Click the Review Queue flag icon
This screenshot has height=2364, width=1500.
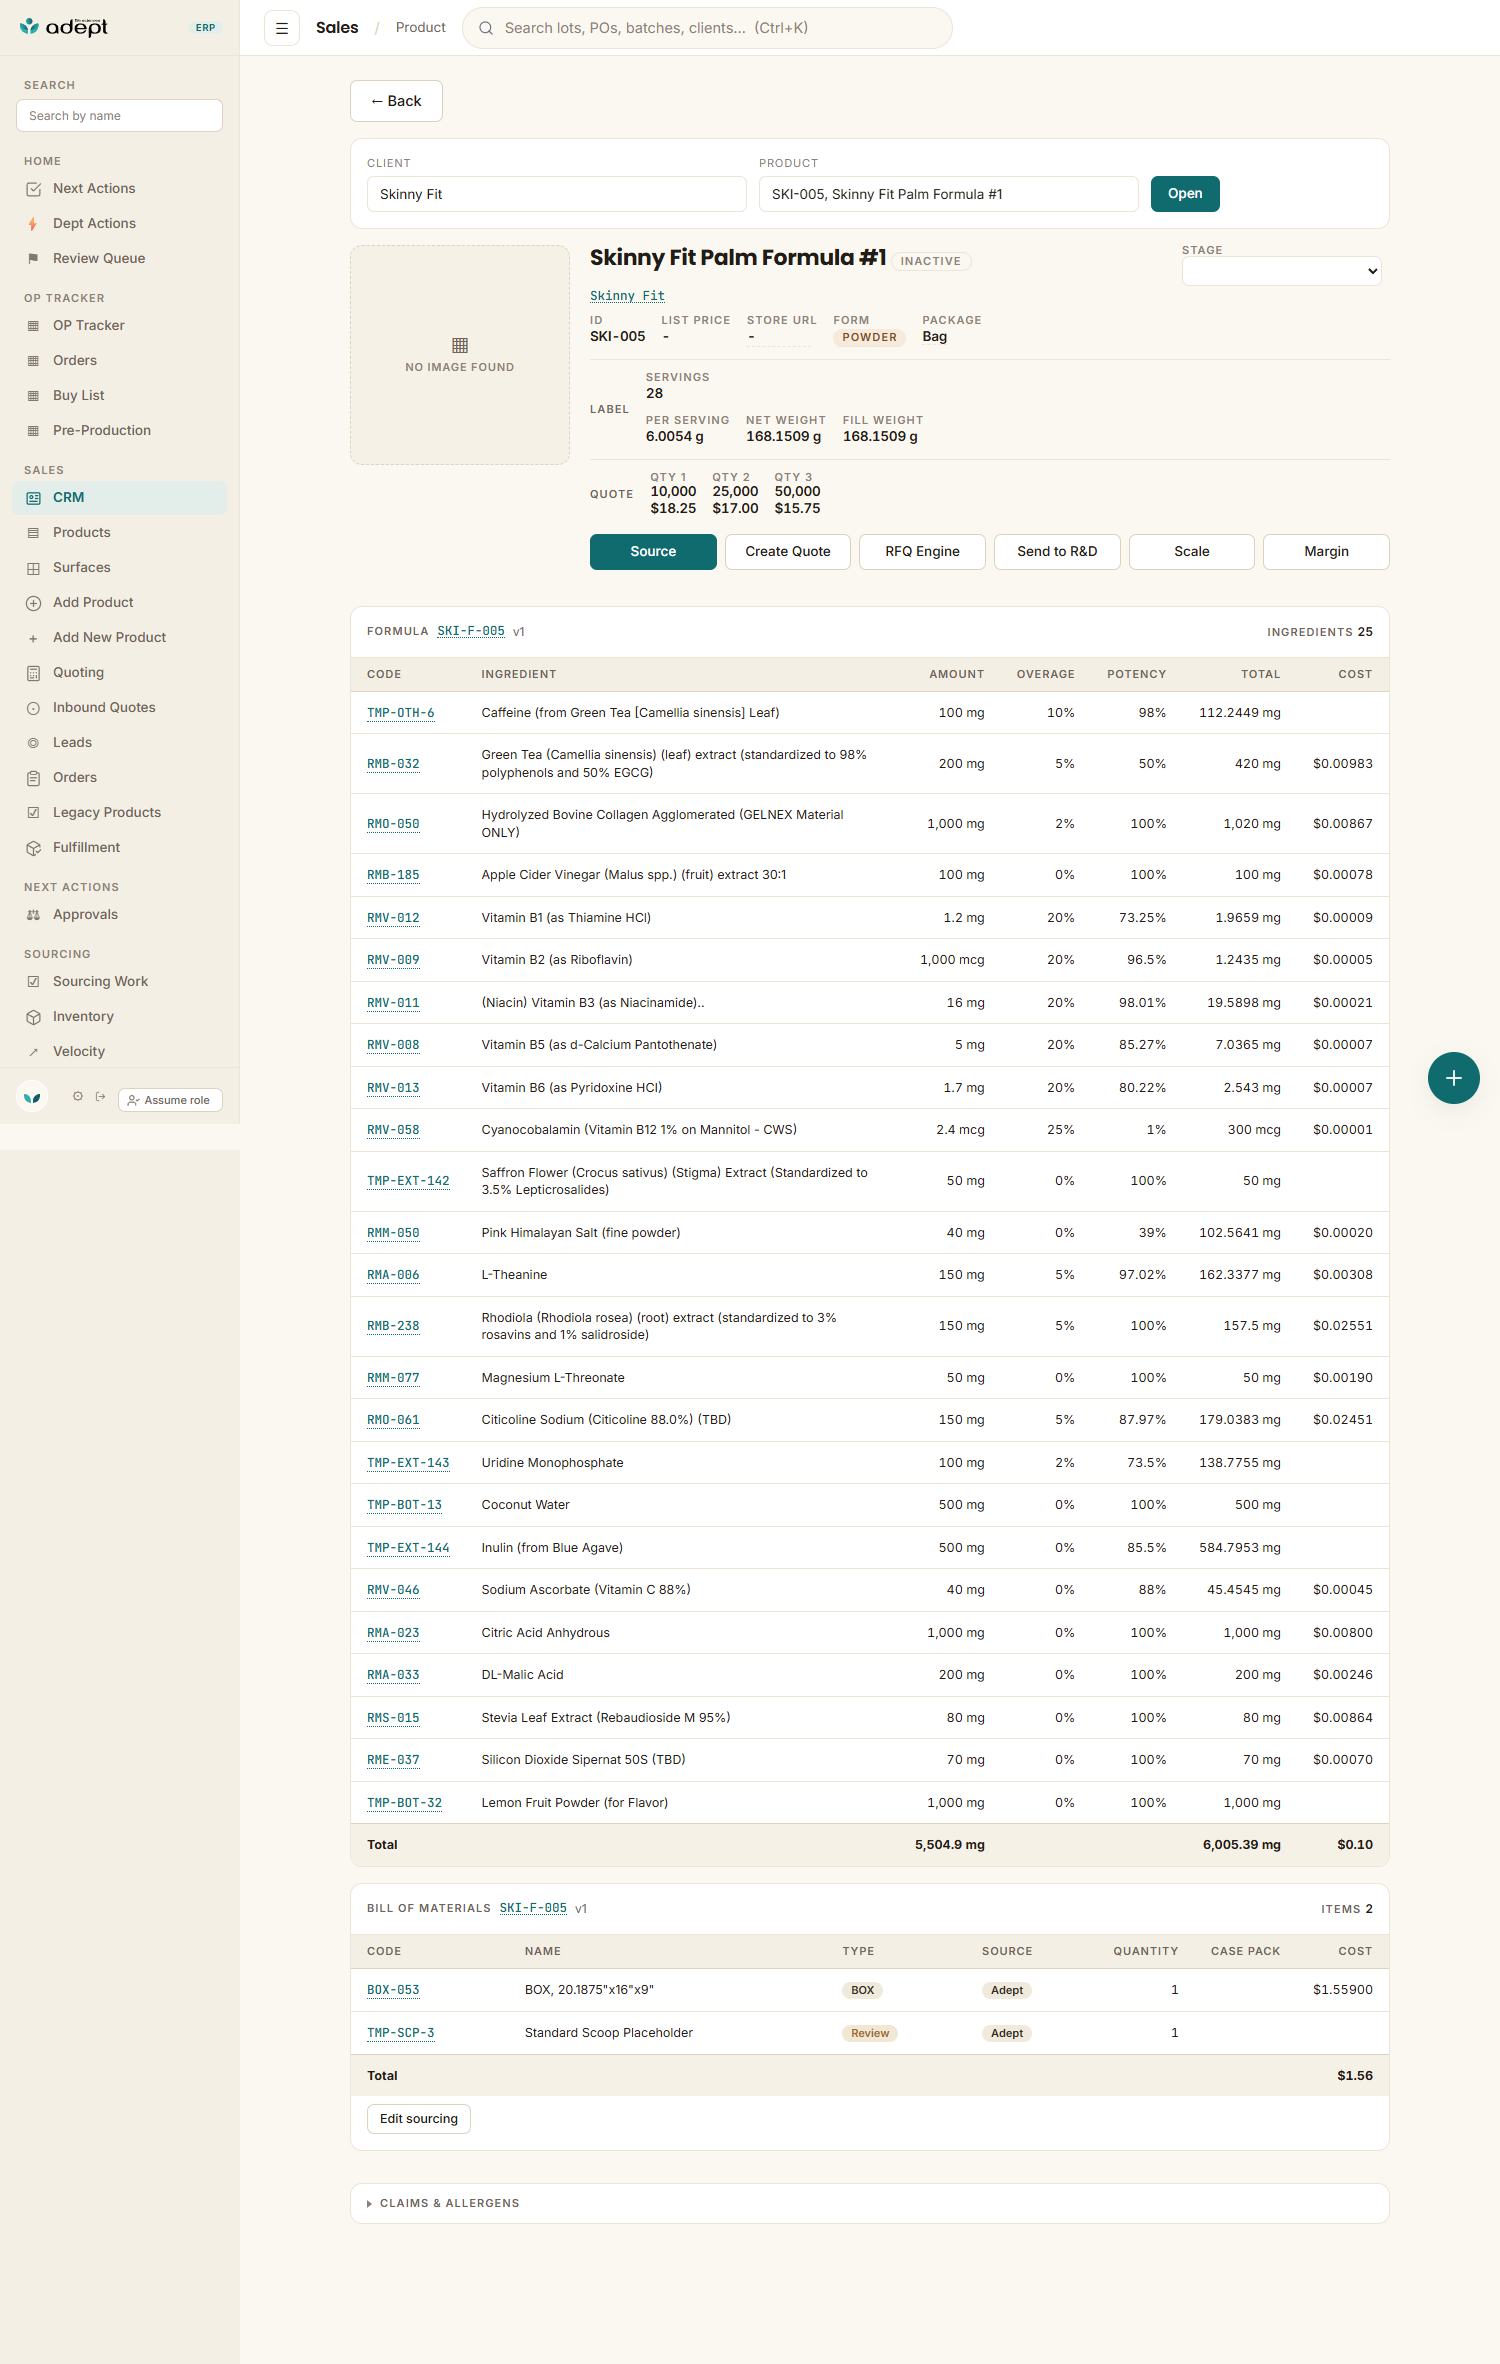pos(33,259)
